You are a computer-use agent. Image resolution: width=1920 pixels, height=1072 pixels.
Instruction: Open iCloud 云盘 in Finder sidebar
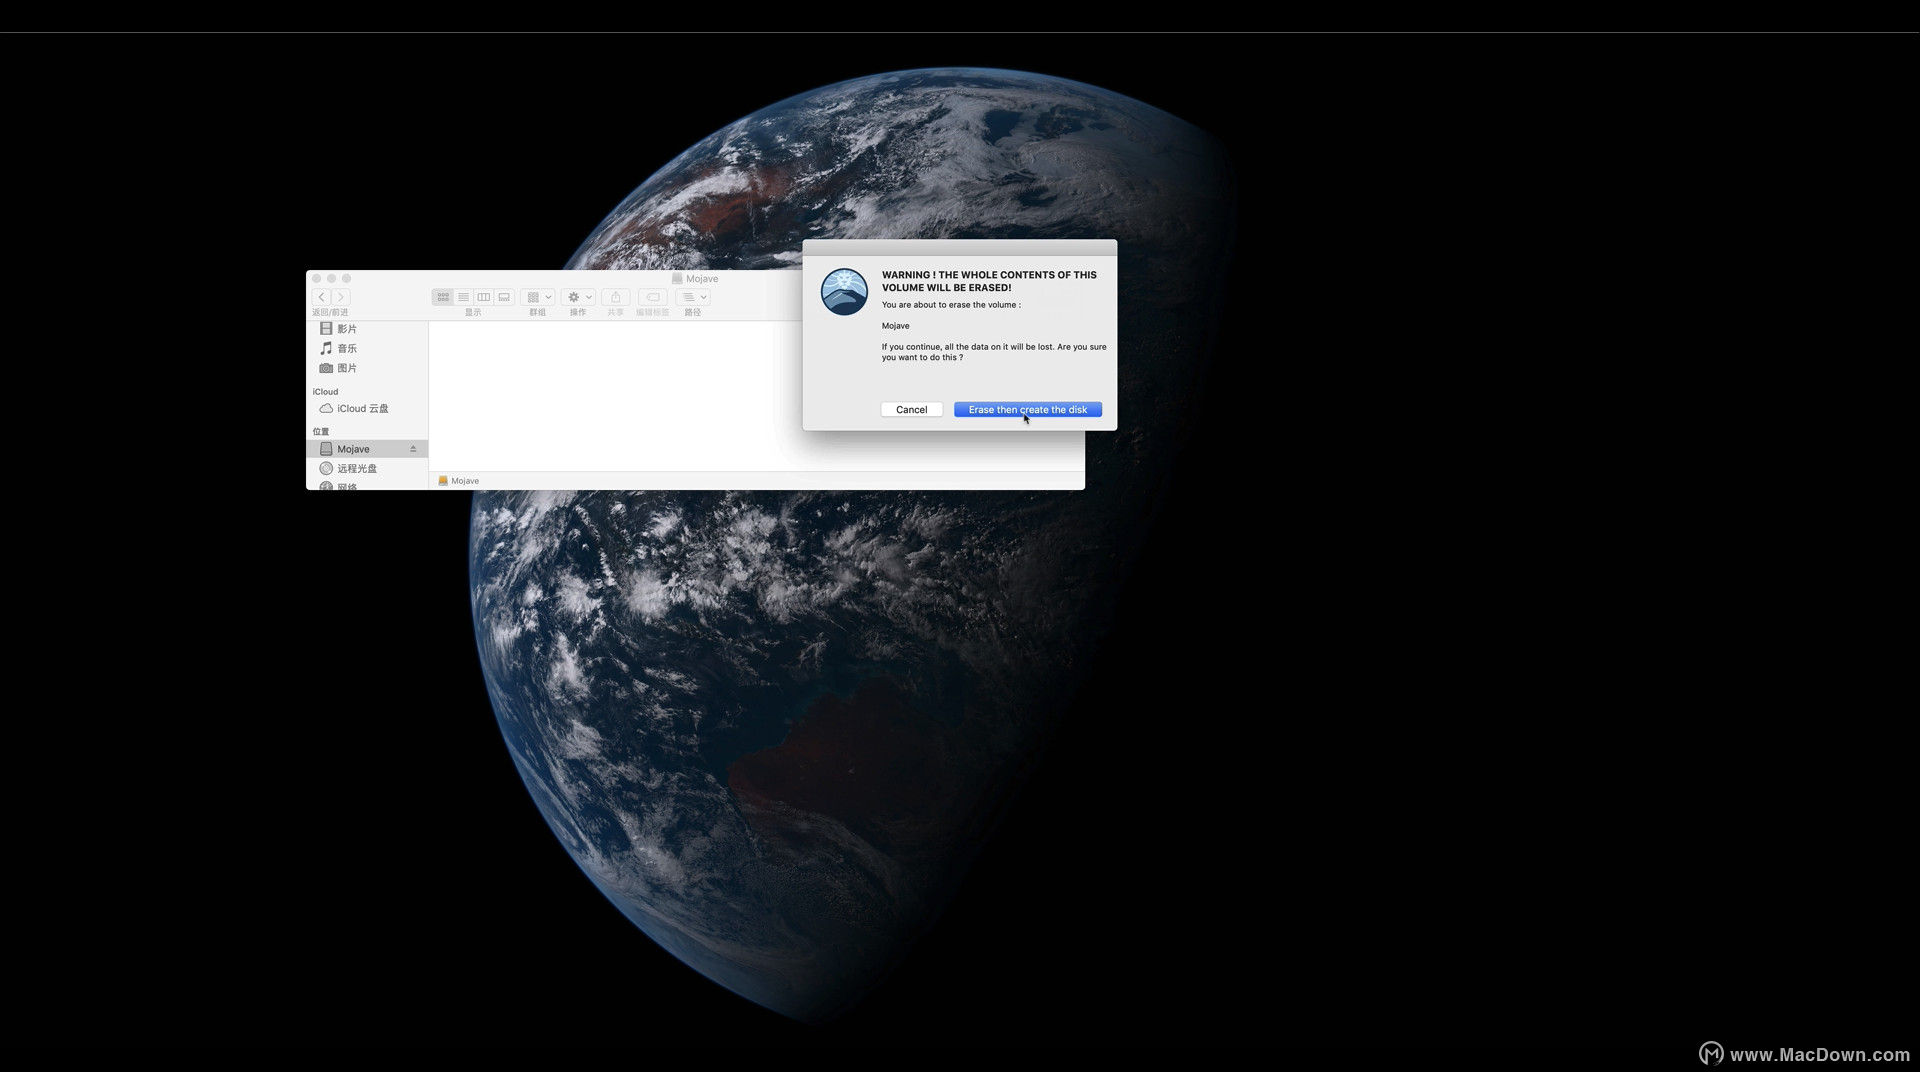coord(367,409)
